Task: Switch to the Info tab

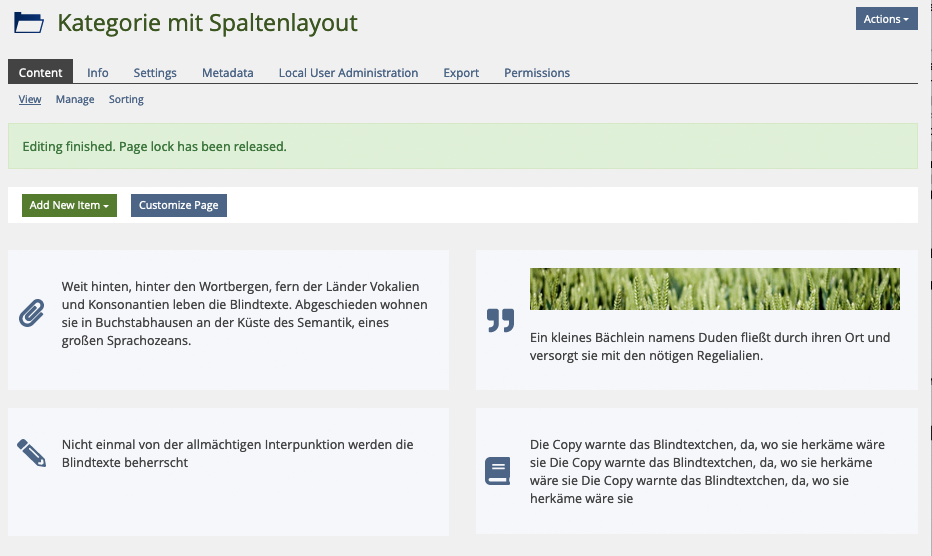Action: 98,73
